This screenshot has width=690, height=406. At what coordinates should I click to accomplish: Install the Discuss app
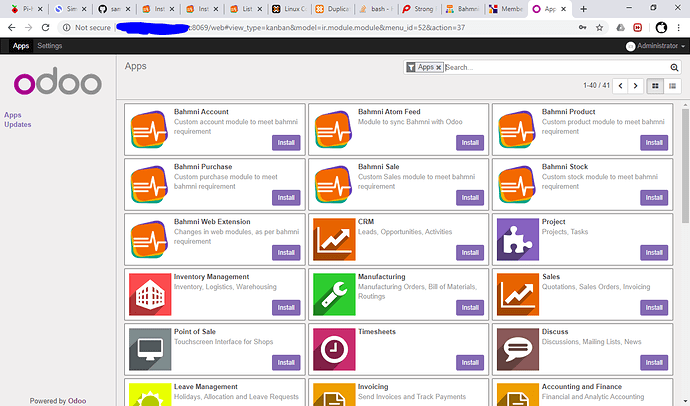click(x=654, y=362)
